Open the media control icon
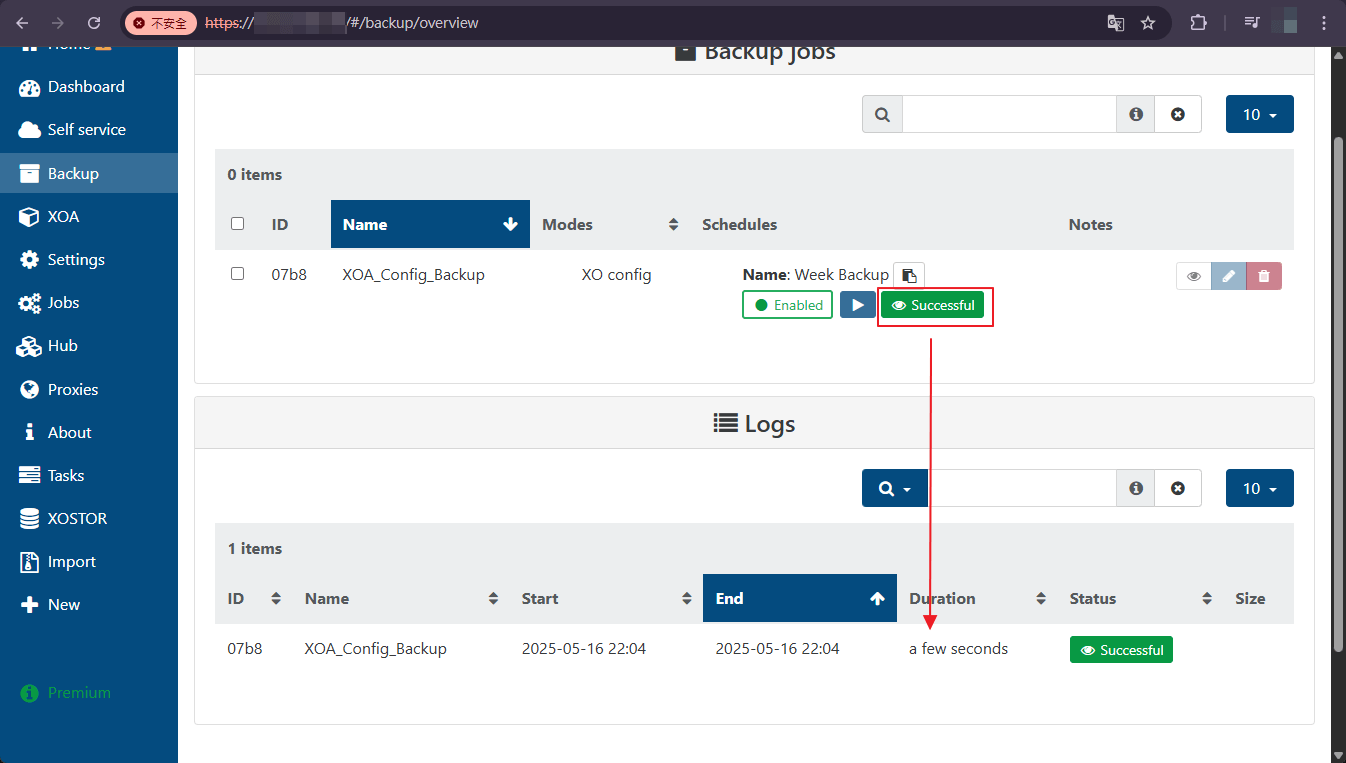 click(x=1251, y=22)
